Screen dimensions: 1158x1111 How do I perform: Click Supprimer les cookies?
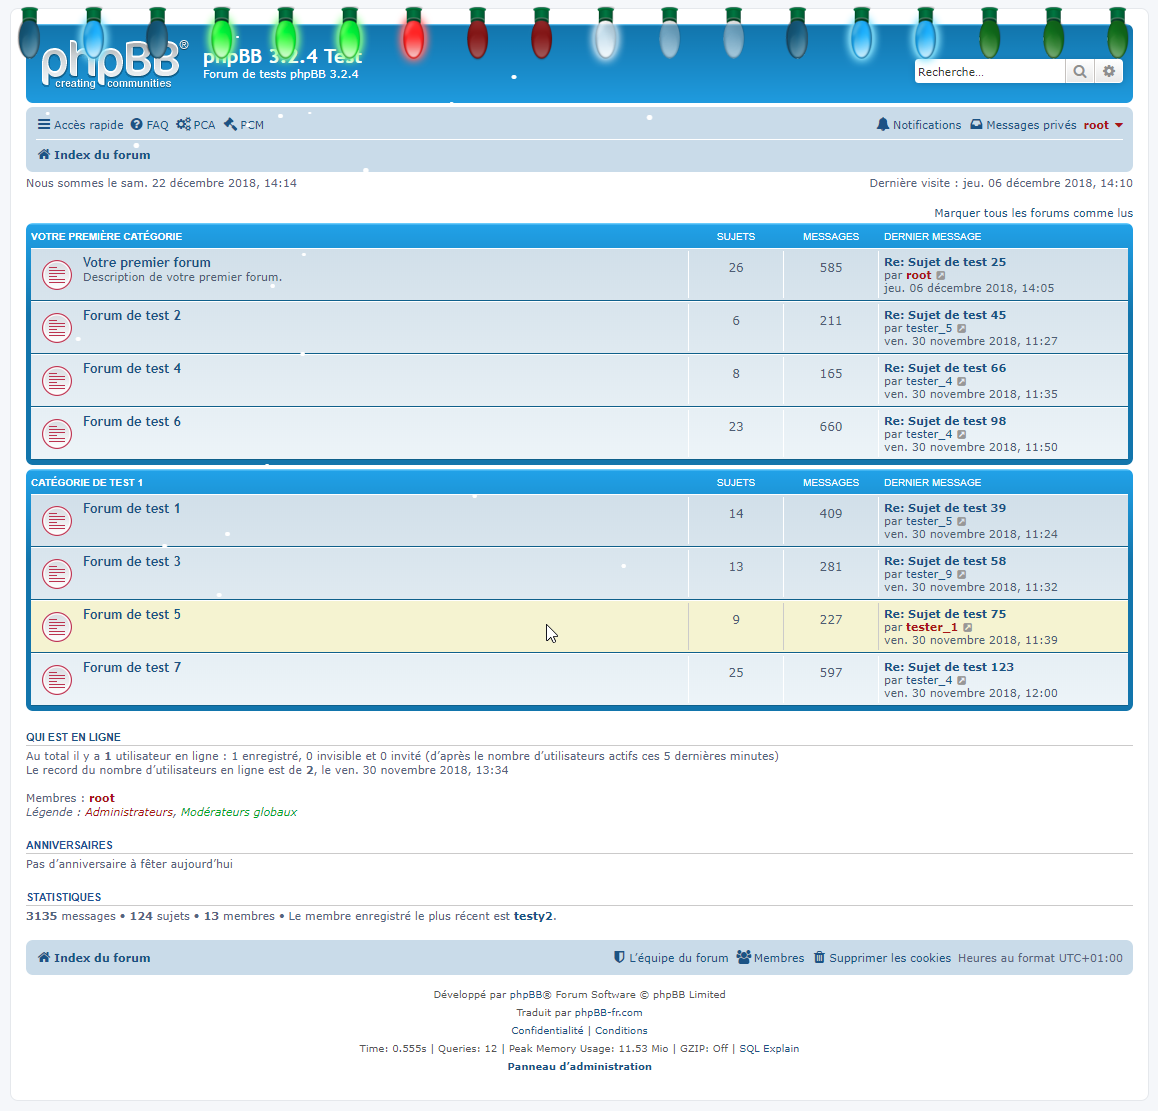[x=889, y=958]
